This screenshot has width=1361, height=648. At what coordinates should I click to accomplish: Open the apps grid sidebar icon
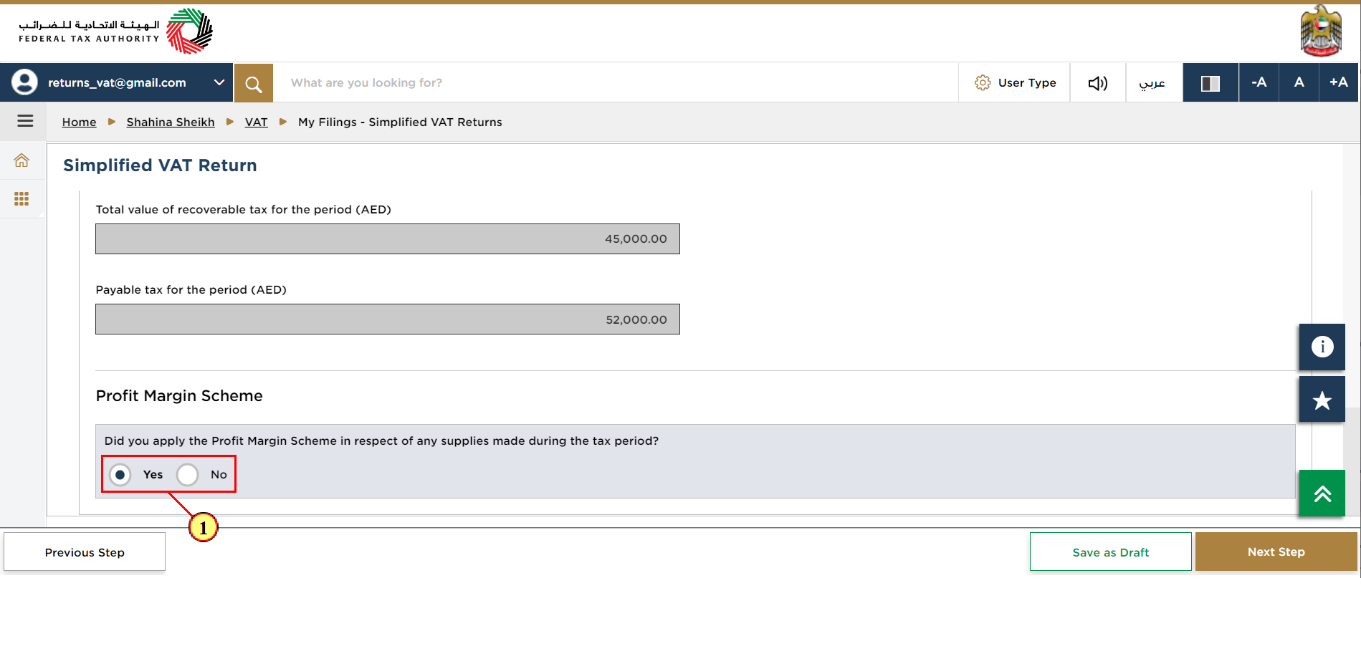click(21, 199)
